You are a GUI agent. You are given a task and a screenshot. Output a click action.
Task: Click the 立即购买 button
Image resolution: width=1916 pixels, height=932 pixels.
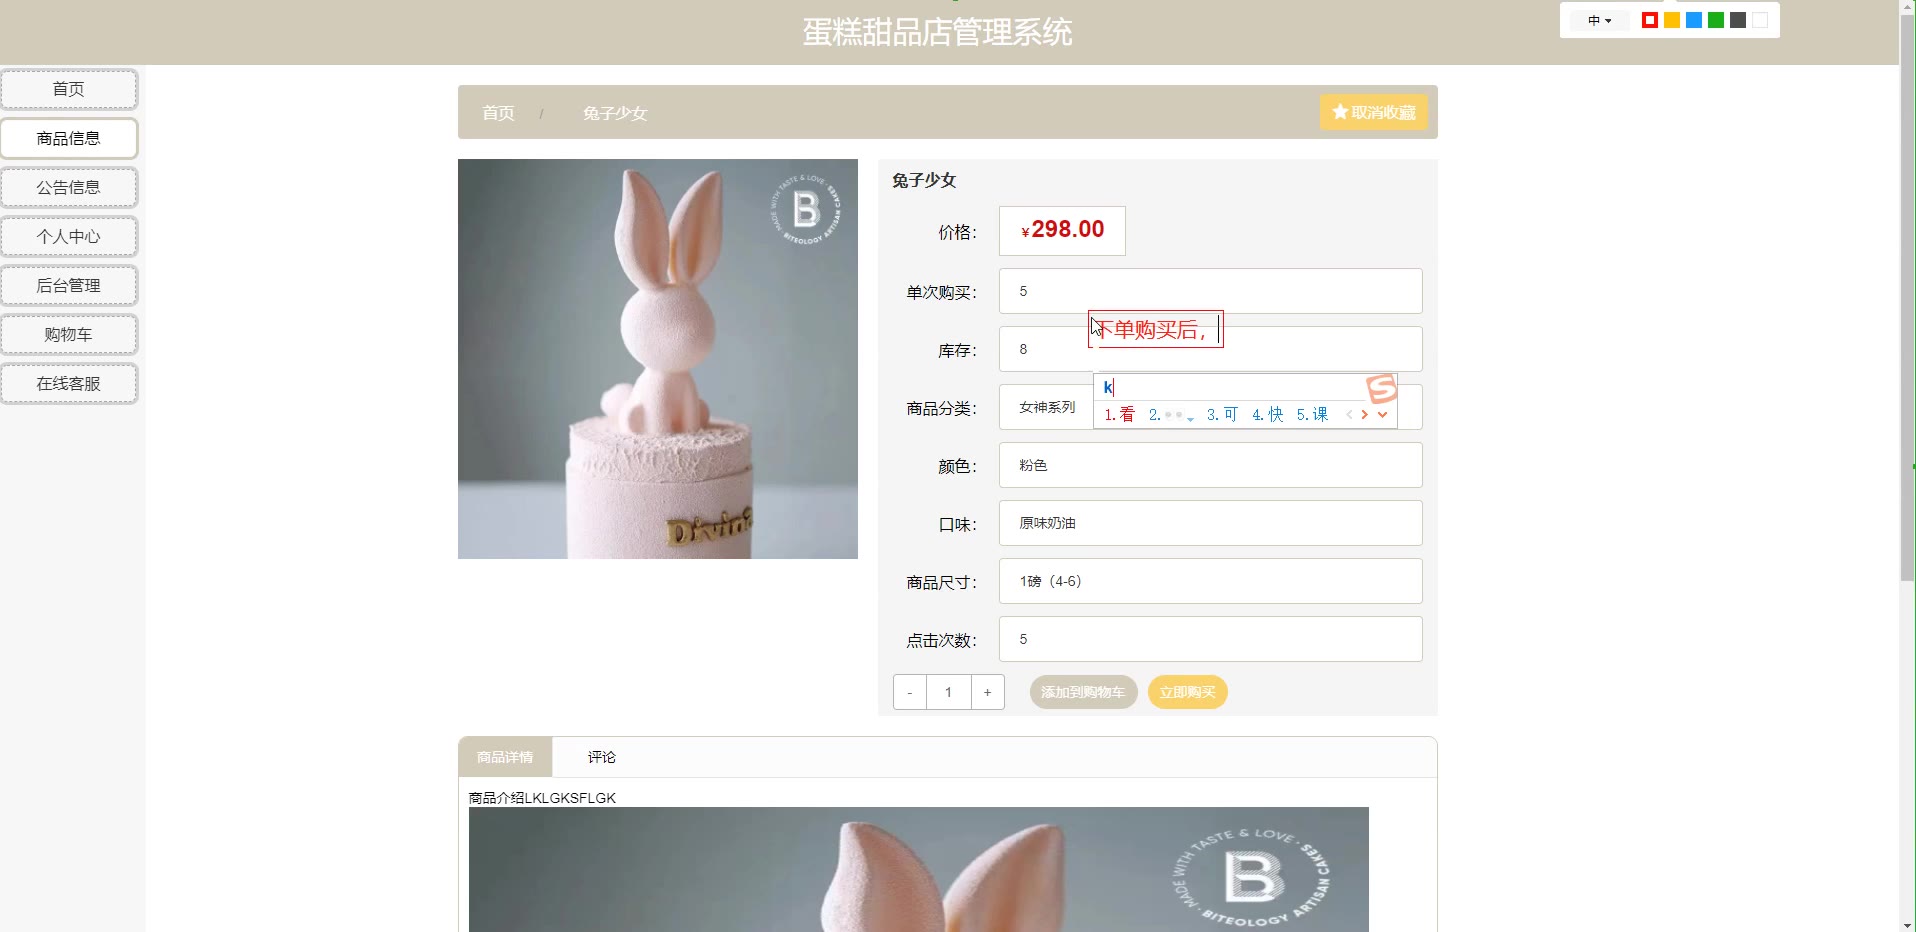[1187, 692]
